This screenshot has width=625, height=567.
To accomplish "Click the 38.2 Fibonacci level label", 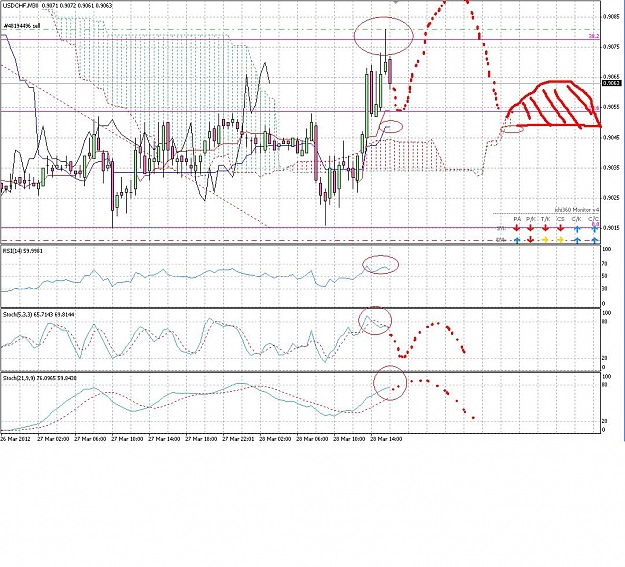I will [x=594, y=36].
